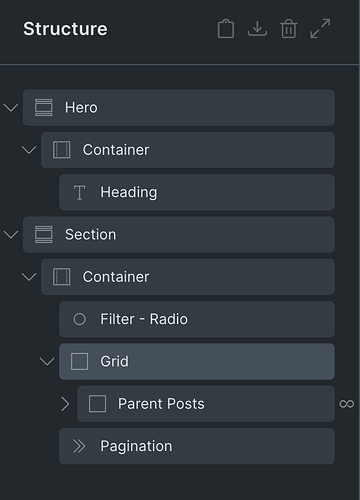Click the download/import icon in Structure header
Screen dimensions: 360x500
pos(257,29)
